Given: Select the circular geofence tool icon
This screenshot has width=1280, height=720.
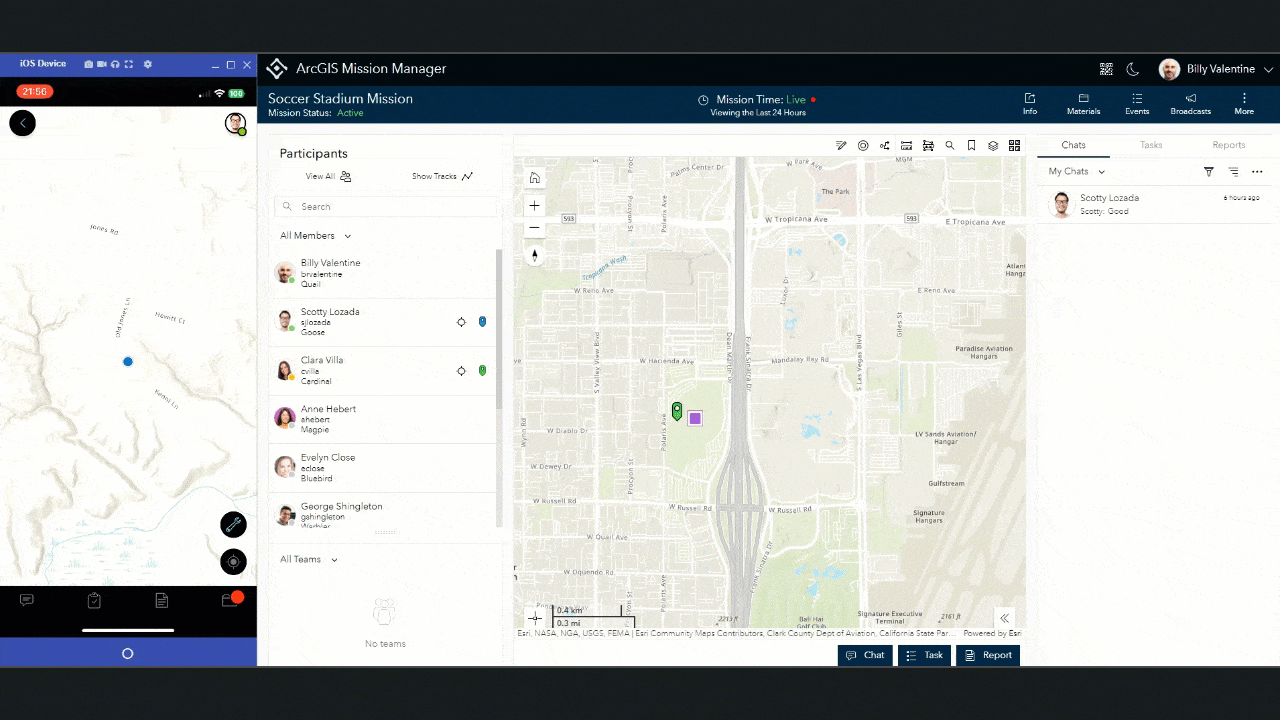Looking at the screenshot, I should tap(863, 146).
